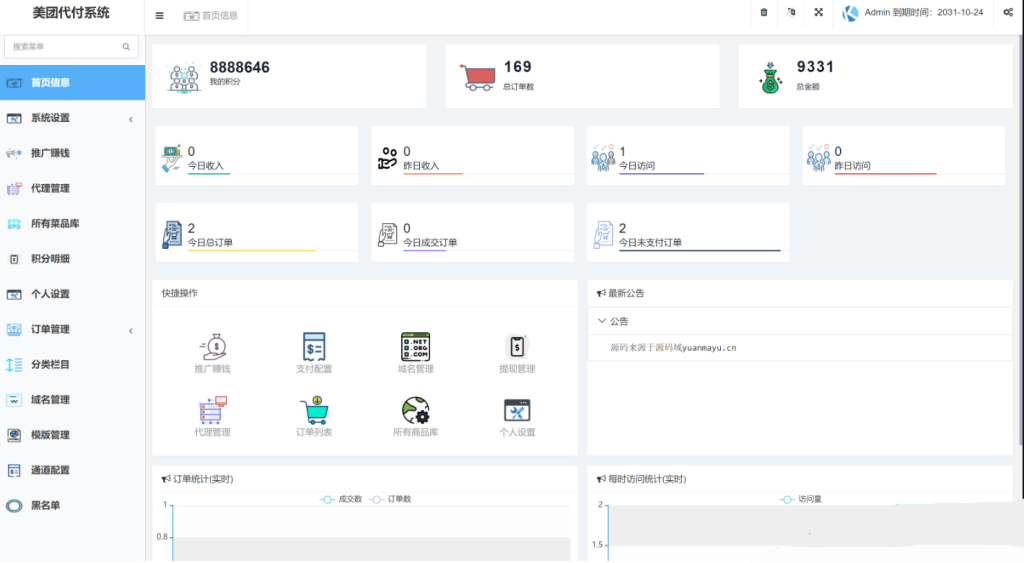Click the hamburger menu icon in header
This screenshot has width=1024, height=563.
(x=160, y=15)
